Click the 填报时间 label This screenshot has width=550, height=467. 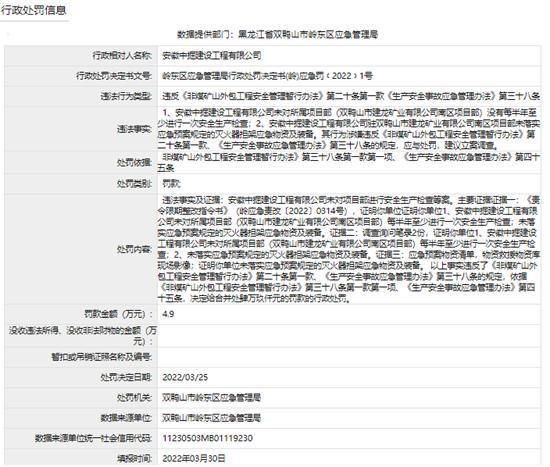[x=134, y=459]
